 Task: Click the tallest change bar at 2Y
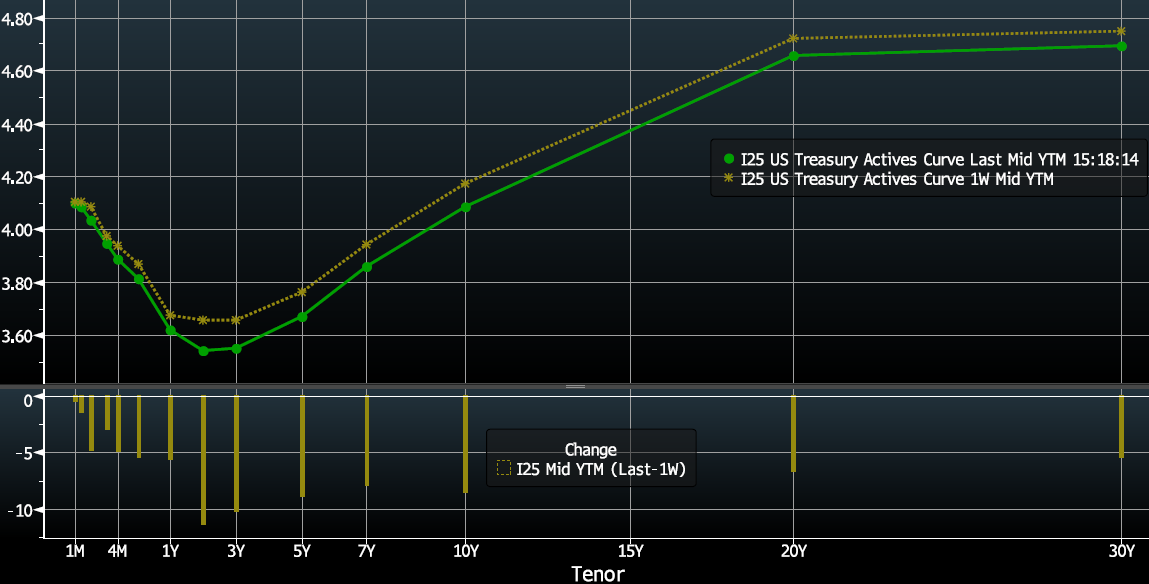click(x=204, y=458)
